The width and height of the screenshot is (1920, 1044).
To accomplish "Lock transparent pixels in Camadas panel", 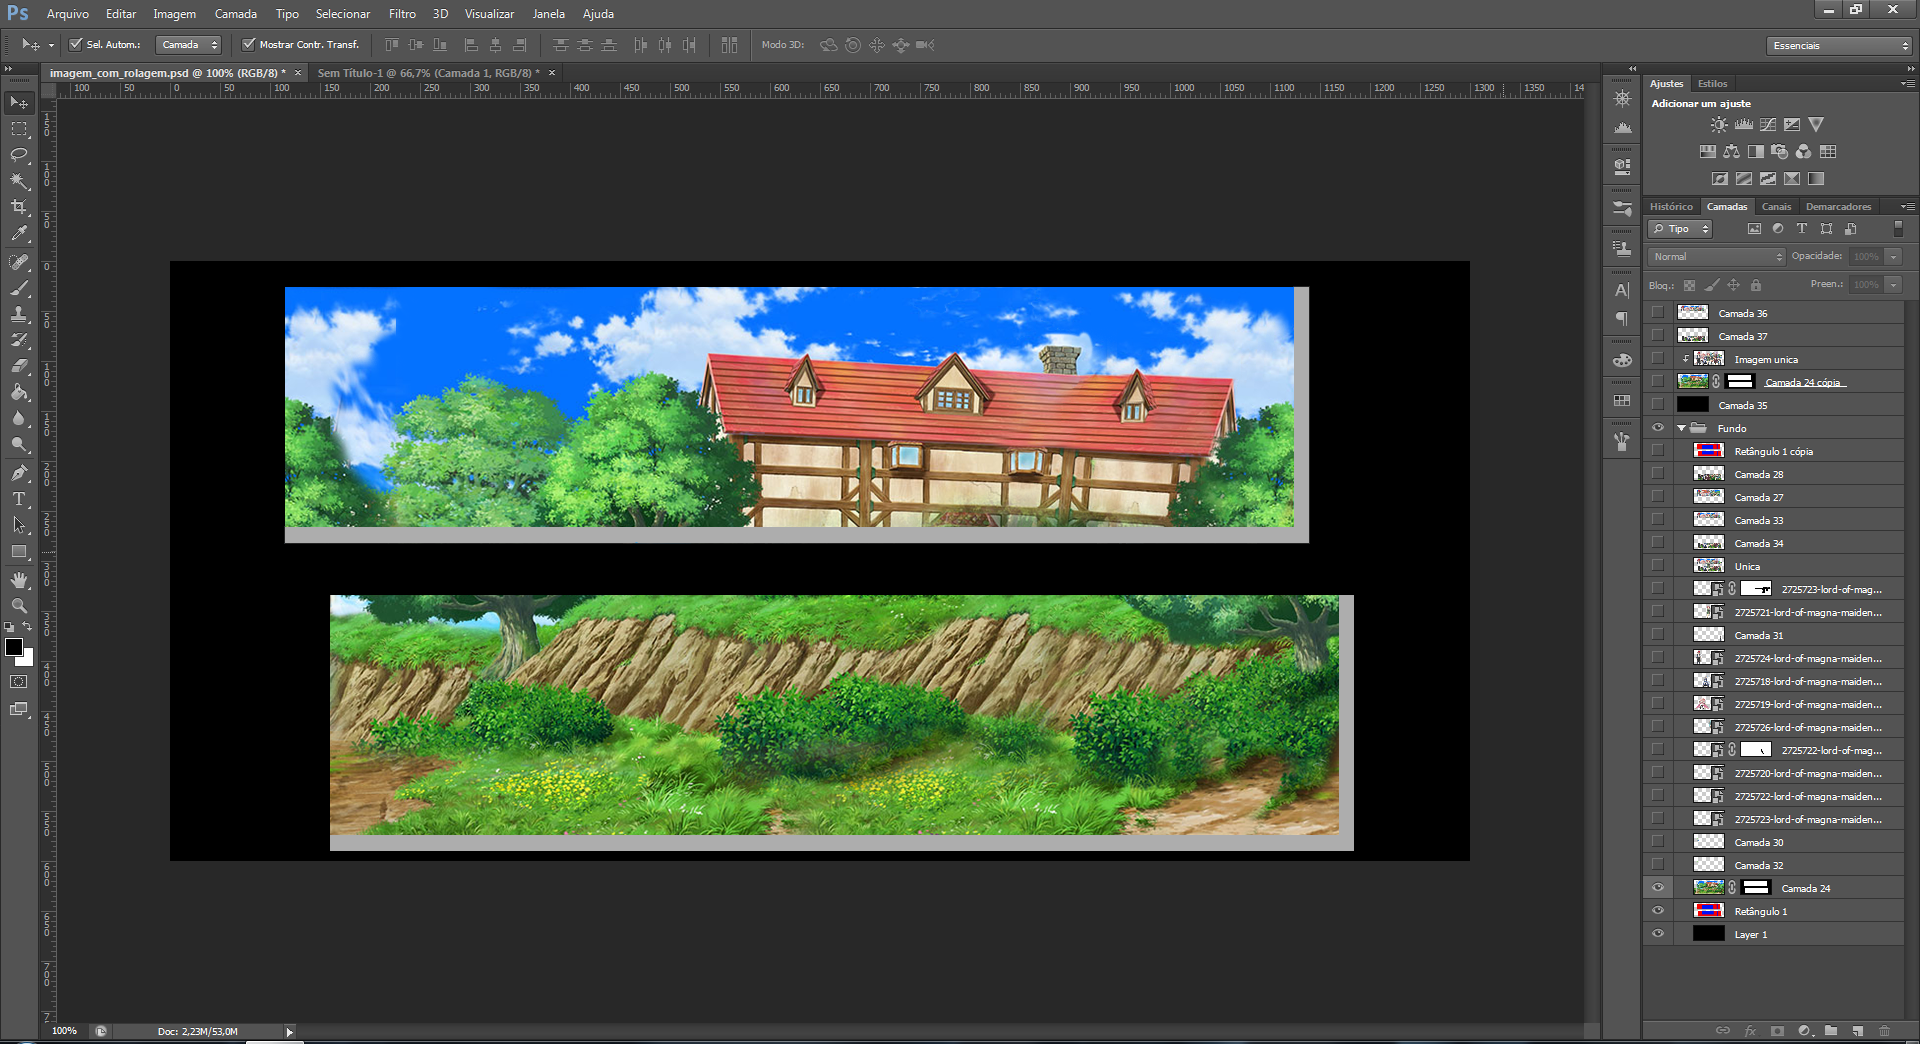I will (1689, 285).
